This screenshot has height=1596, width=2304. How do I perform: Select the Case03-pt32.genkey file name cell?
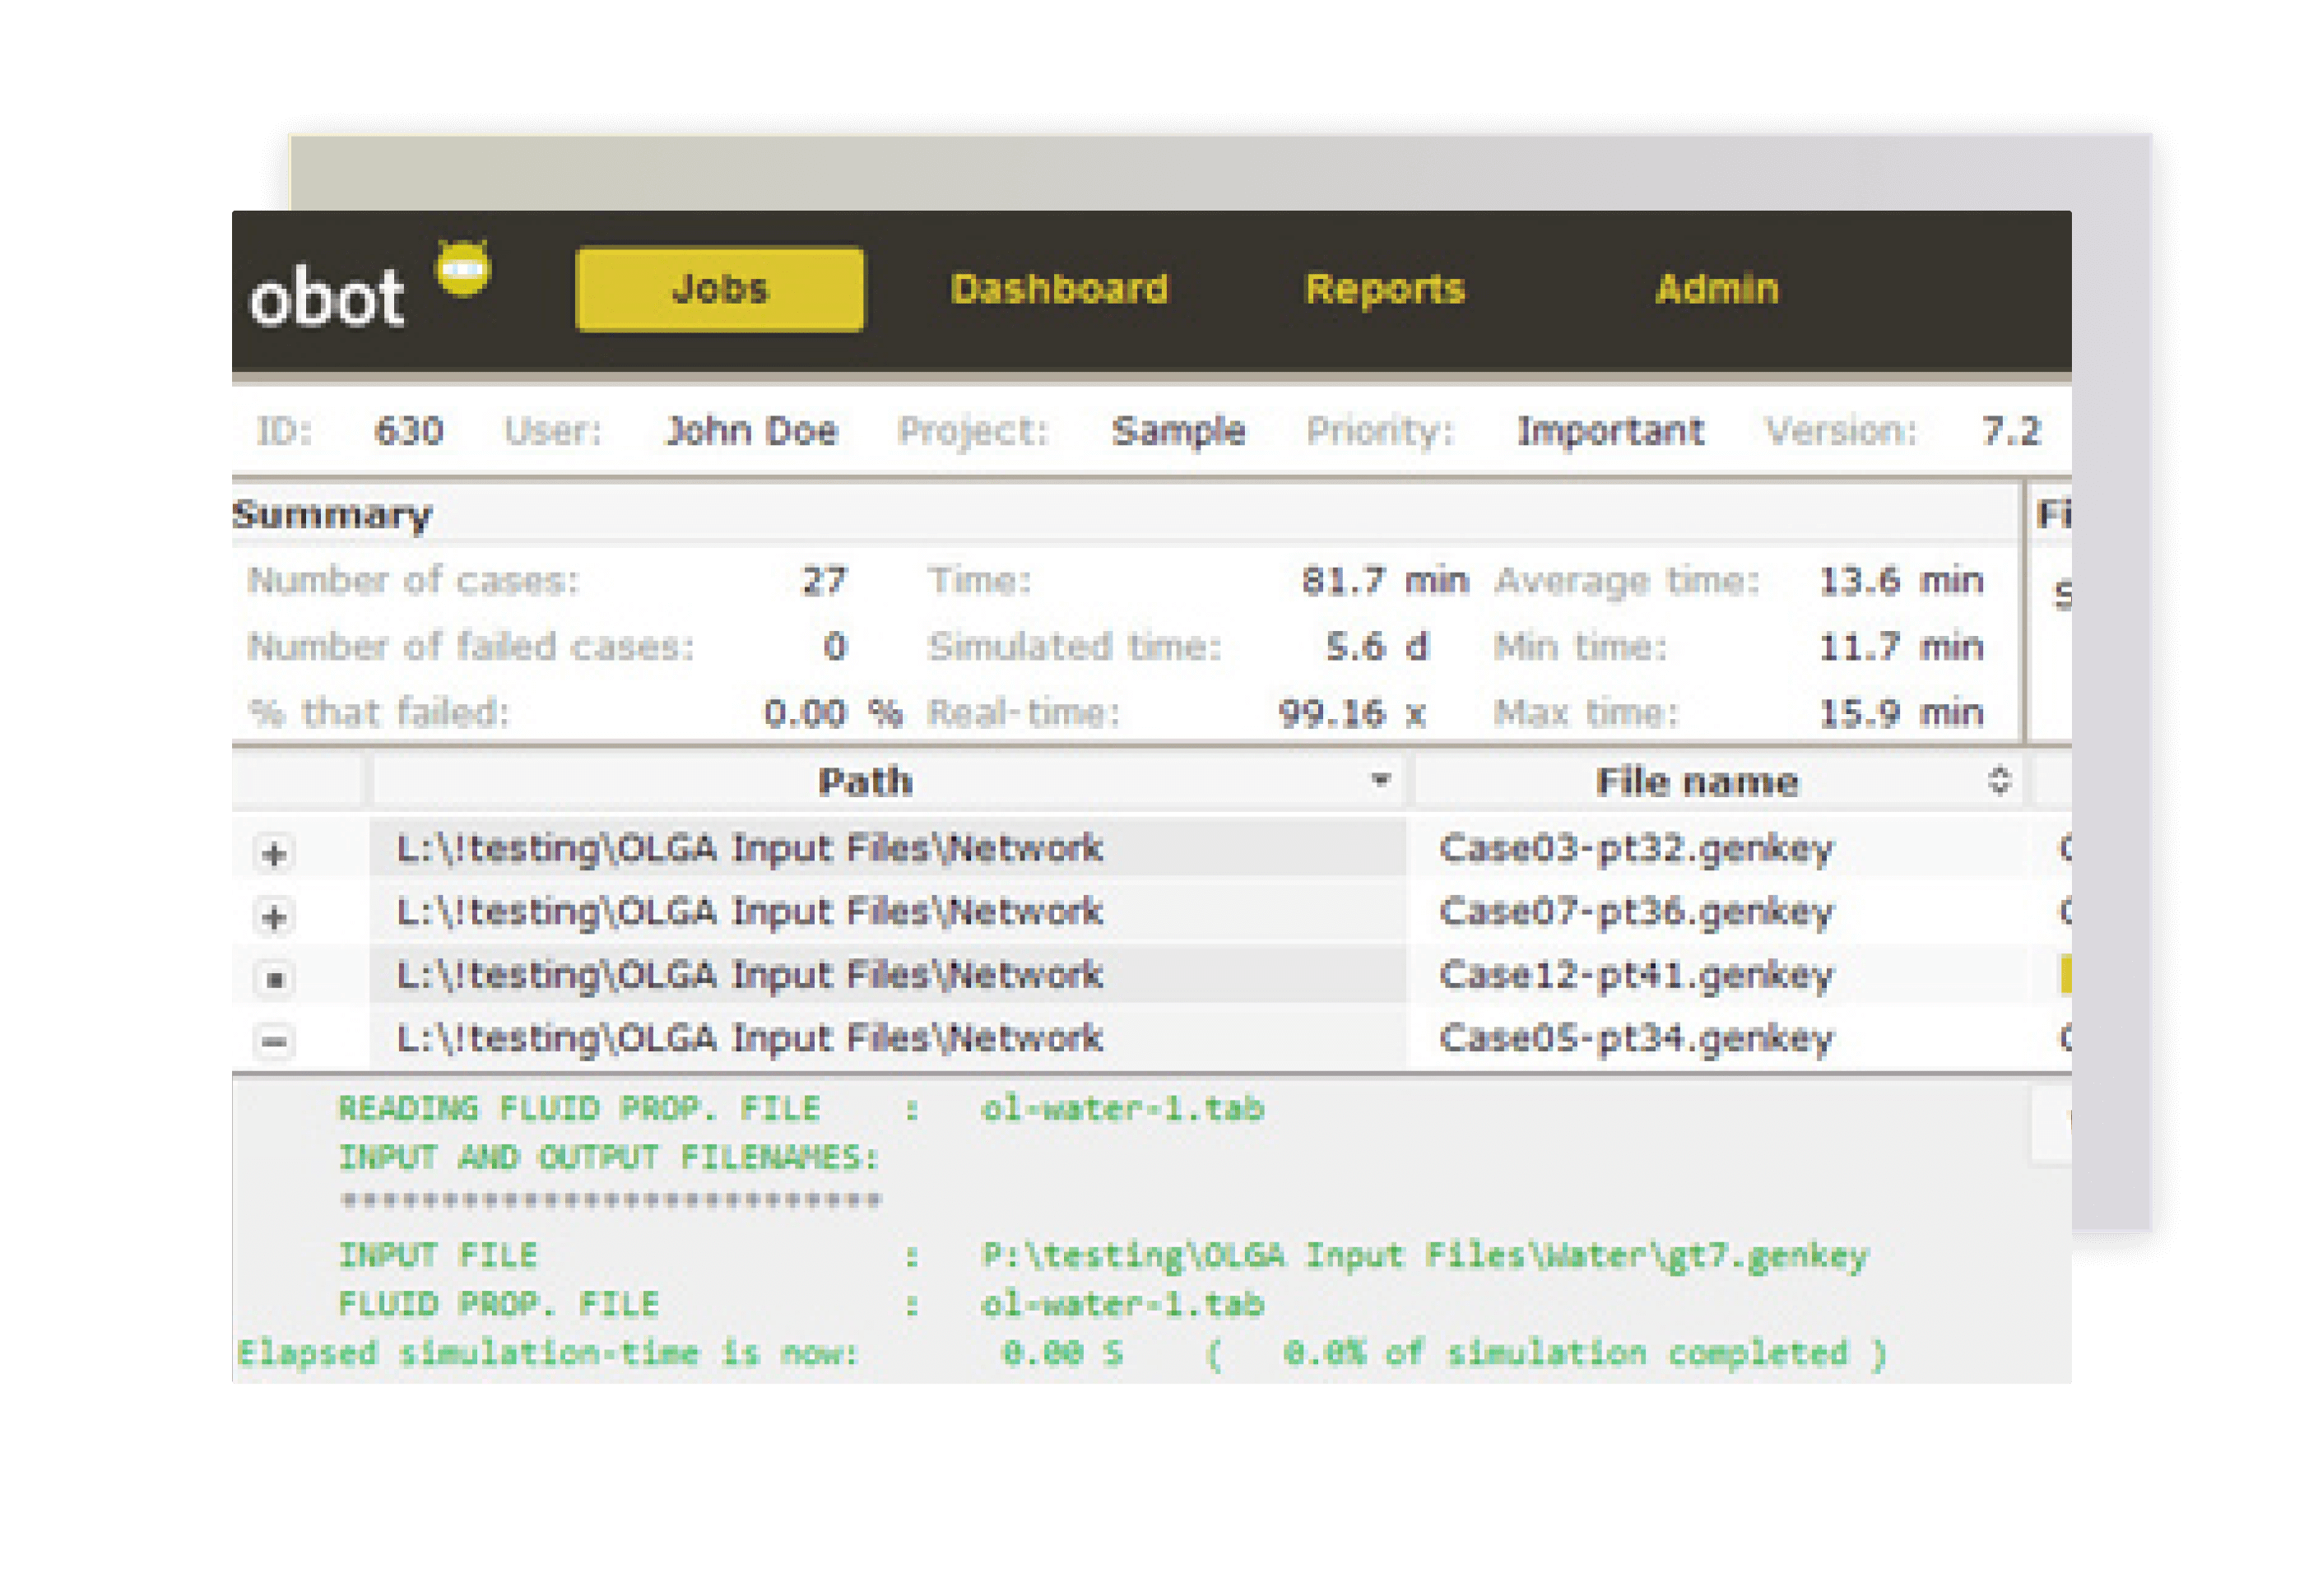tap(1636, 849)
